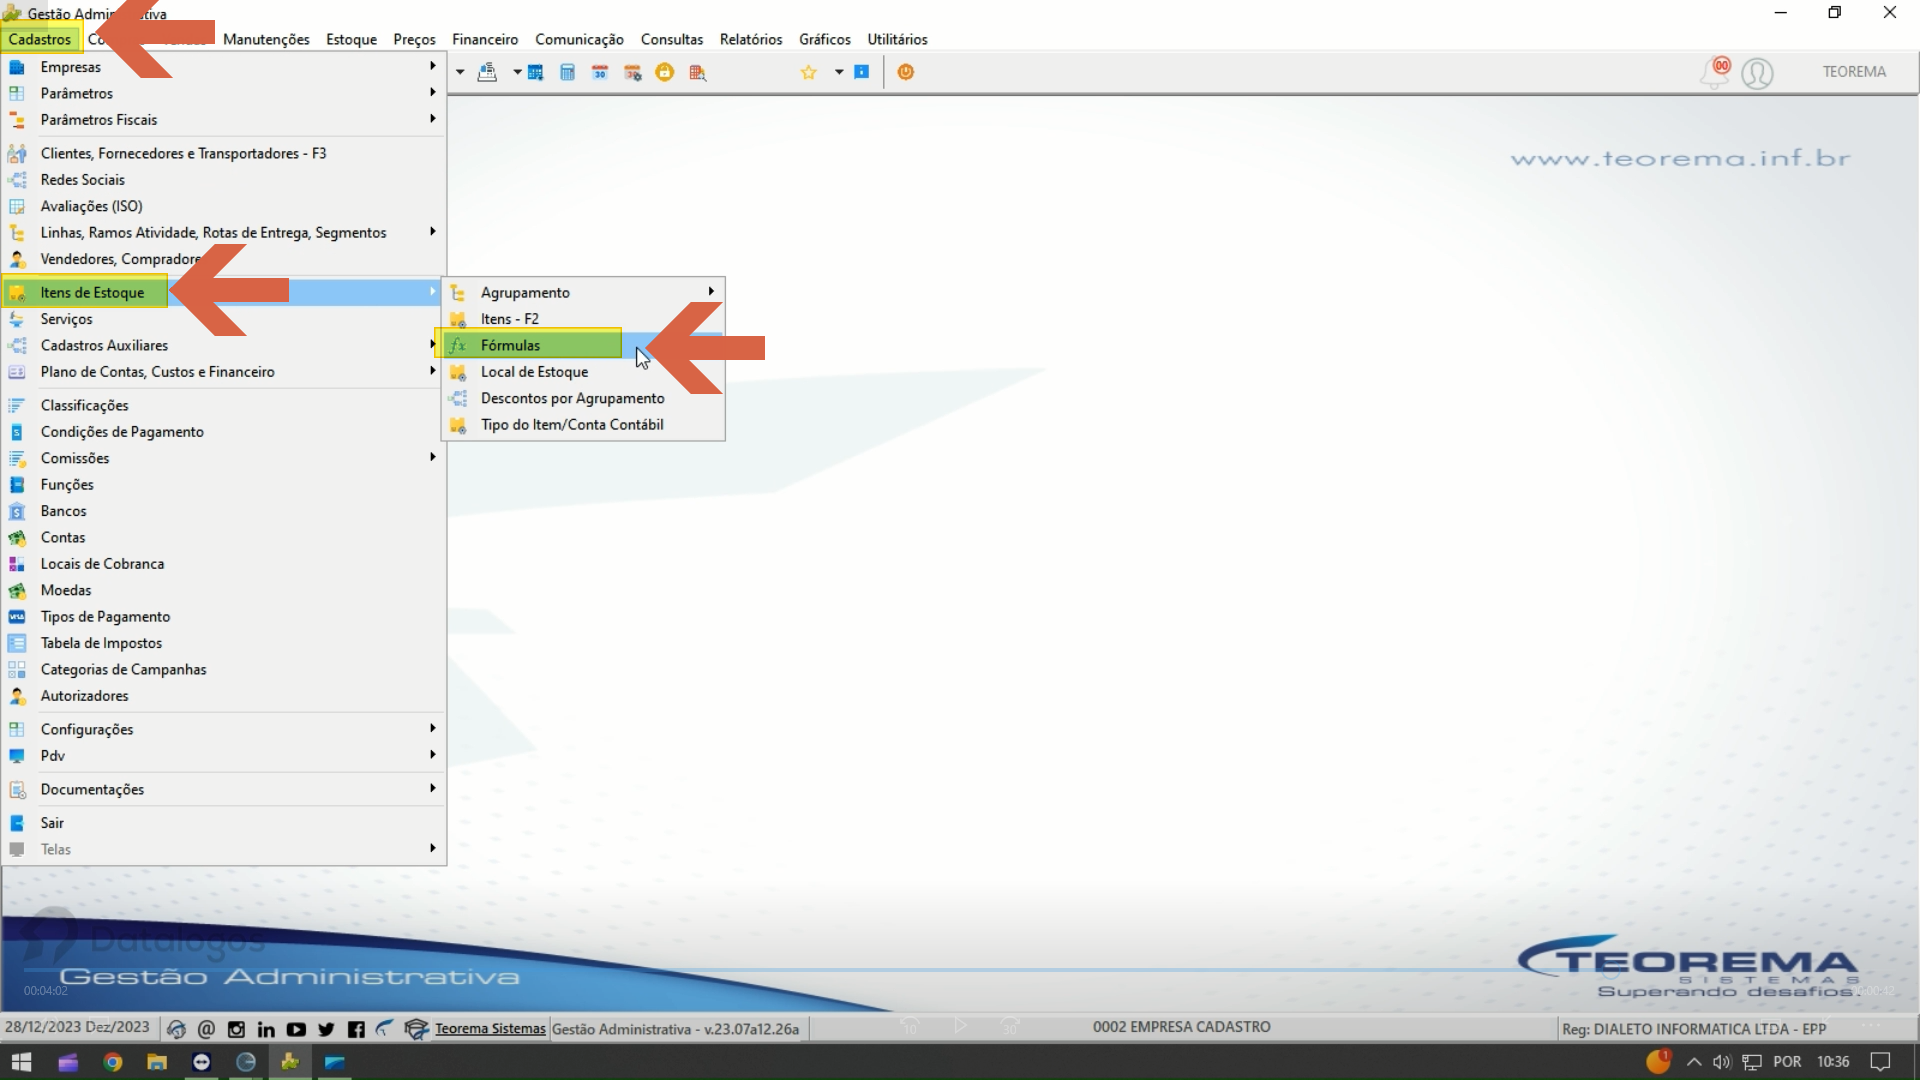Viewport: 1920px width, 1080px height.
Task: Expand the Parâmetros Fiscais submenu
Action: click(433, 119)
